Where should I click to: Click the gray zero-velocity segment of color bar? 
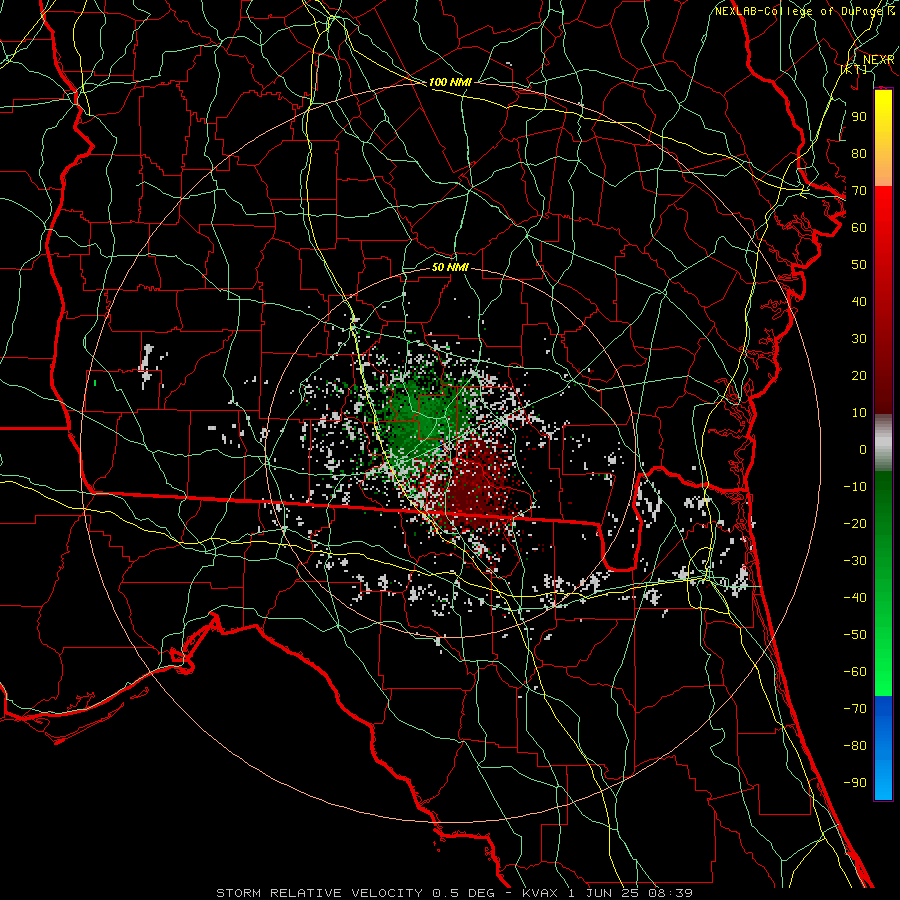pos(883,443)
